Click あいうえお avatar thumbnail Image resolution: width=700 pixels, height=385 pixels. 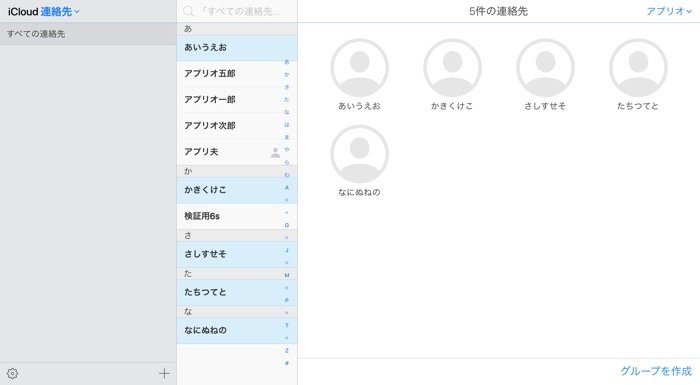click(359, 68)
